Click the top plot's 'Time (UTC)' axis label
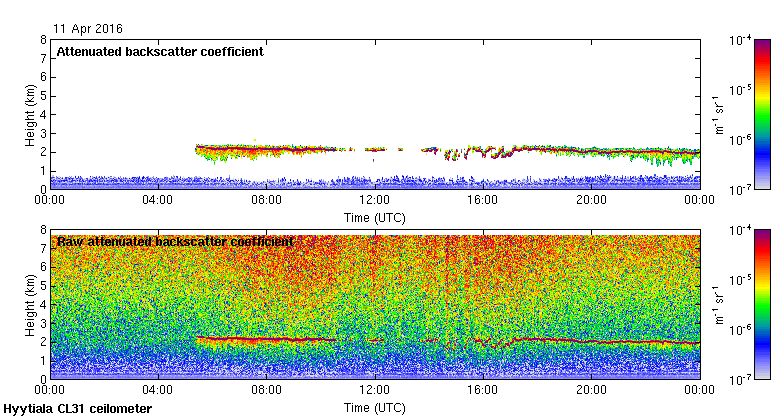This screenshot has width=780, height=420. (375, 218)
